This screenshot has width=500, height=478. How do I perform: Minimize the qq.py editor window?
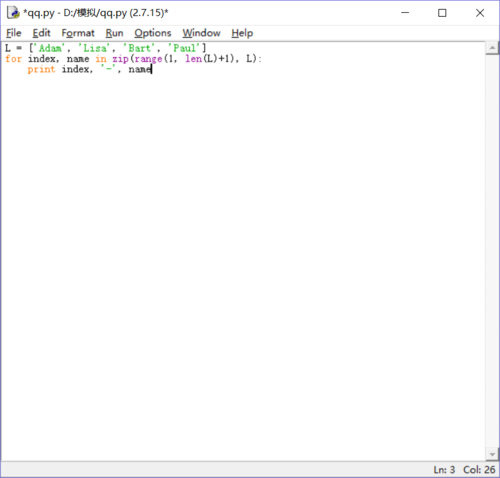(405, 13)
